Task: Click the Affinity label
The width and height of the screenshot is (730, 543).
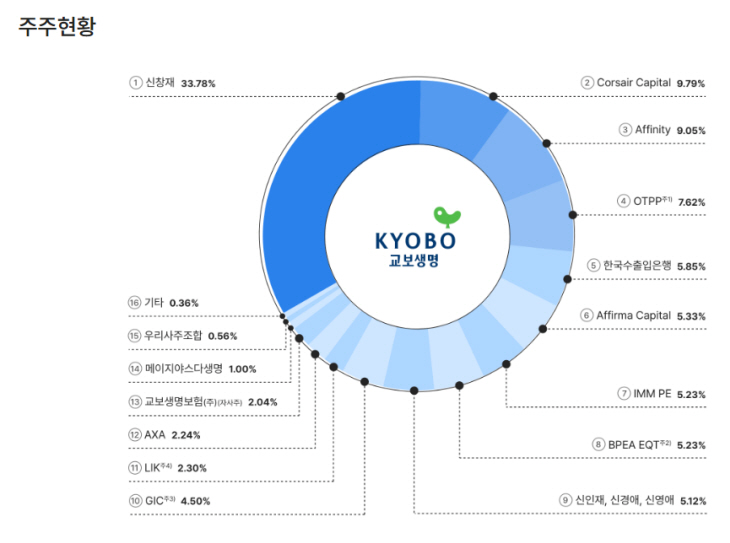Action: coord(653,129)
